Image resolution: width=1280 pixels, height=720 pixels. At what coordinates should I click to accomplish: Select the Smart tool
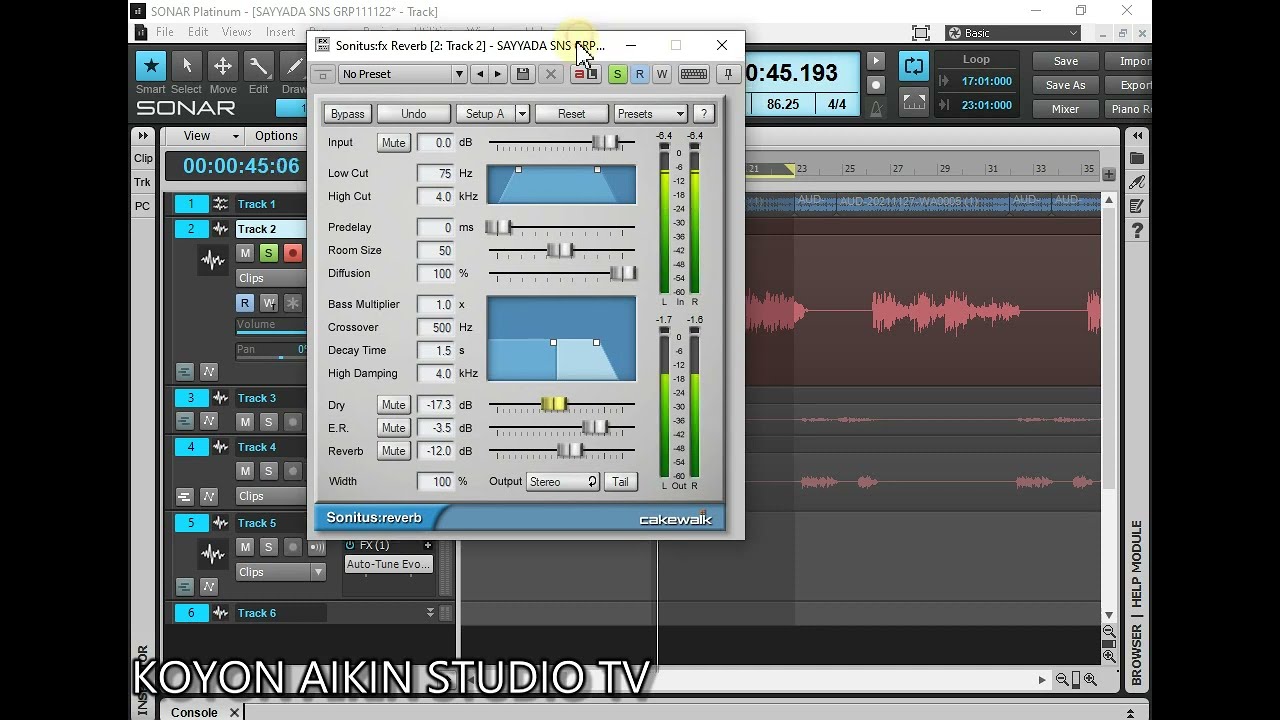pyautogui.click(x=151, y=67)
